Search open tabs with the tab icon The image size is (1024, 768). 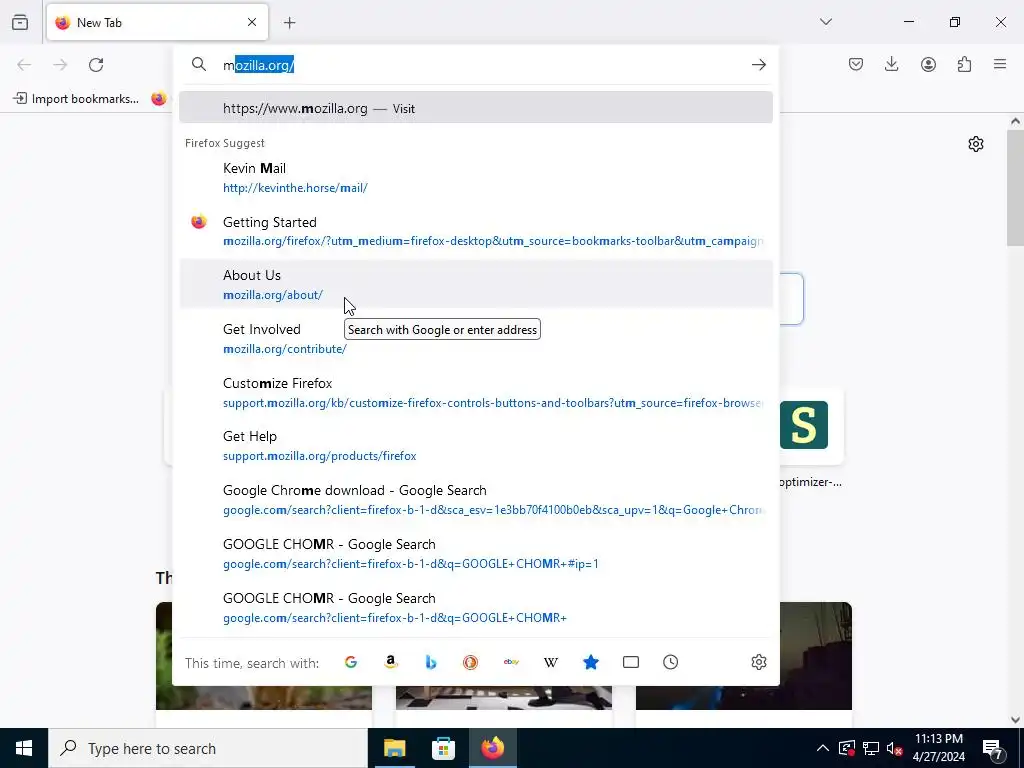tap(631, 662)
